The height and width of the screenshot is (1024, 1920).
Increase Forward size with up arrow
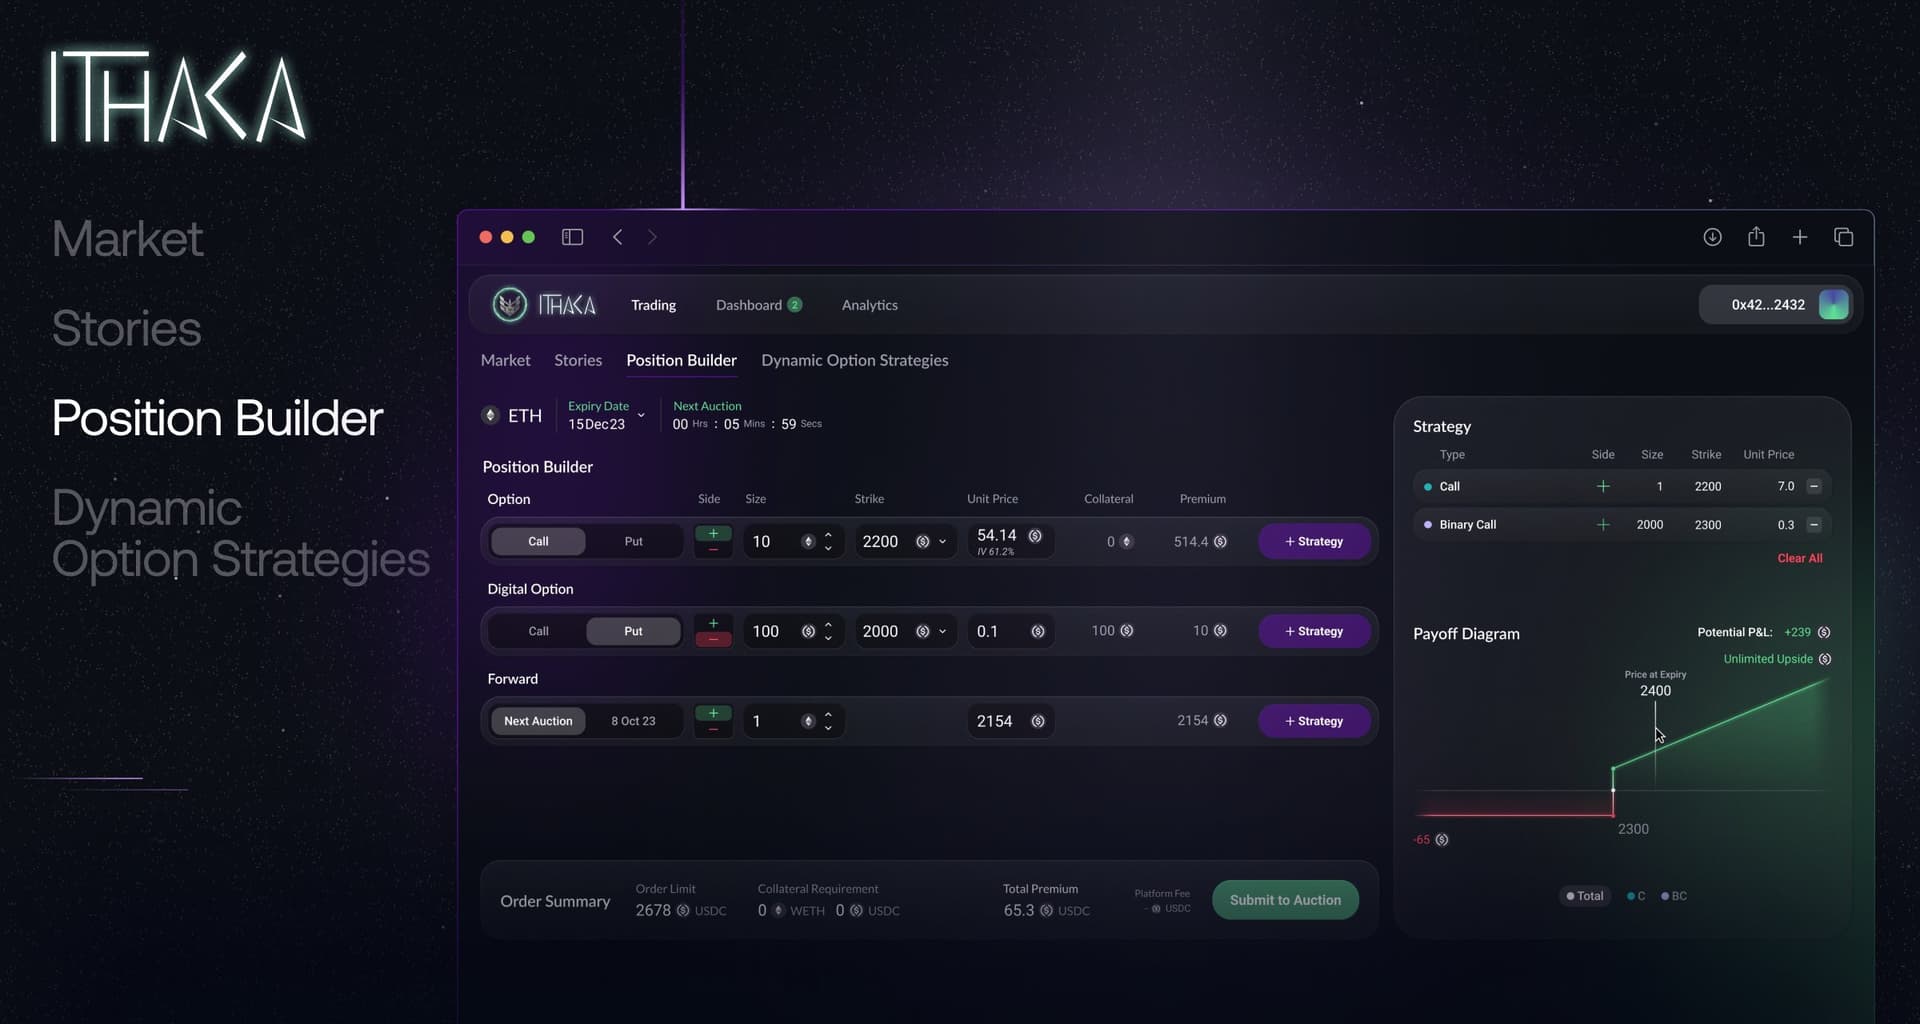[x=828, y=715]
